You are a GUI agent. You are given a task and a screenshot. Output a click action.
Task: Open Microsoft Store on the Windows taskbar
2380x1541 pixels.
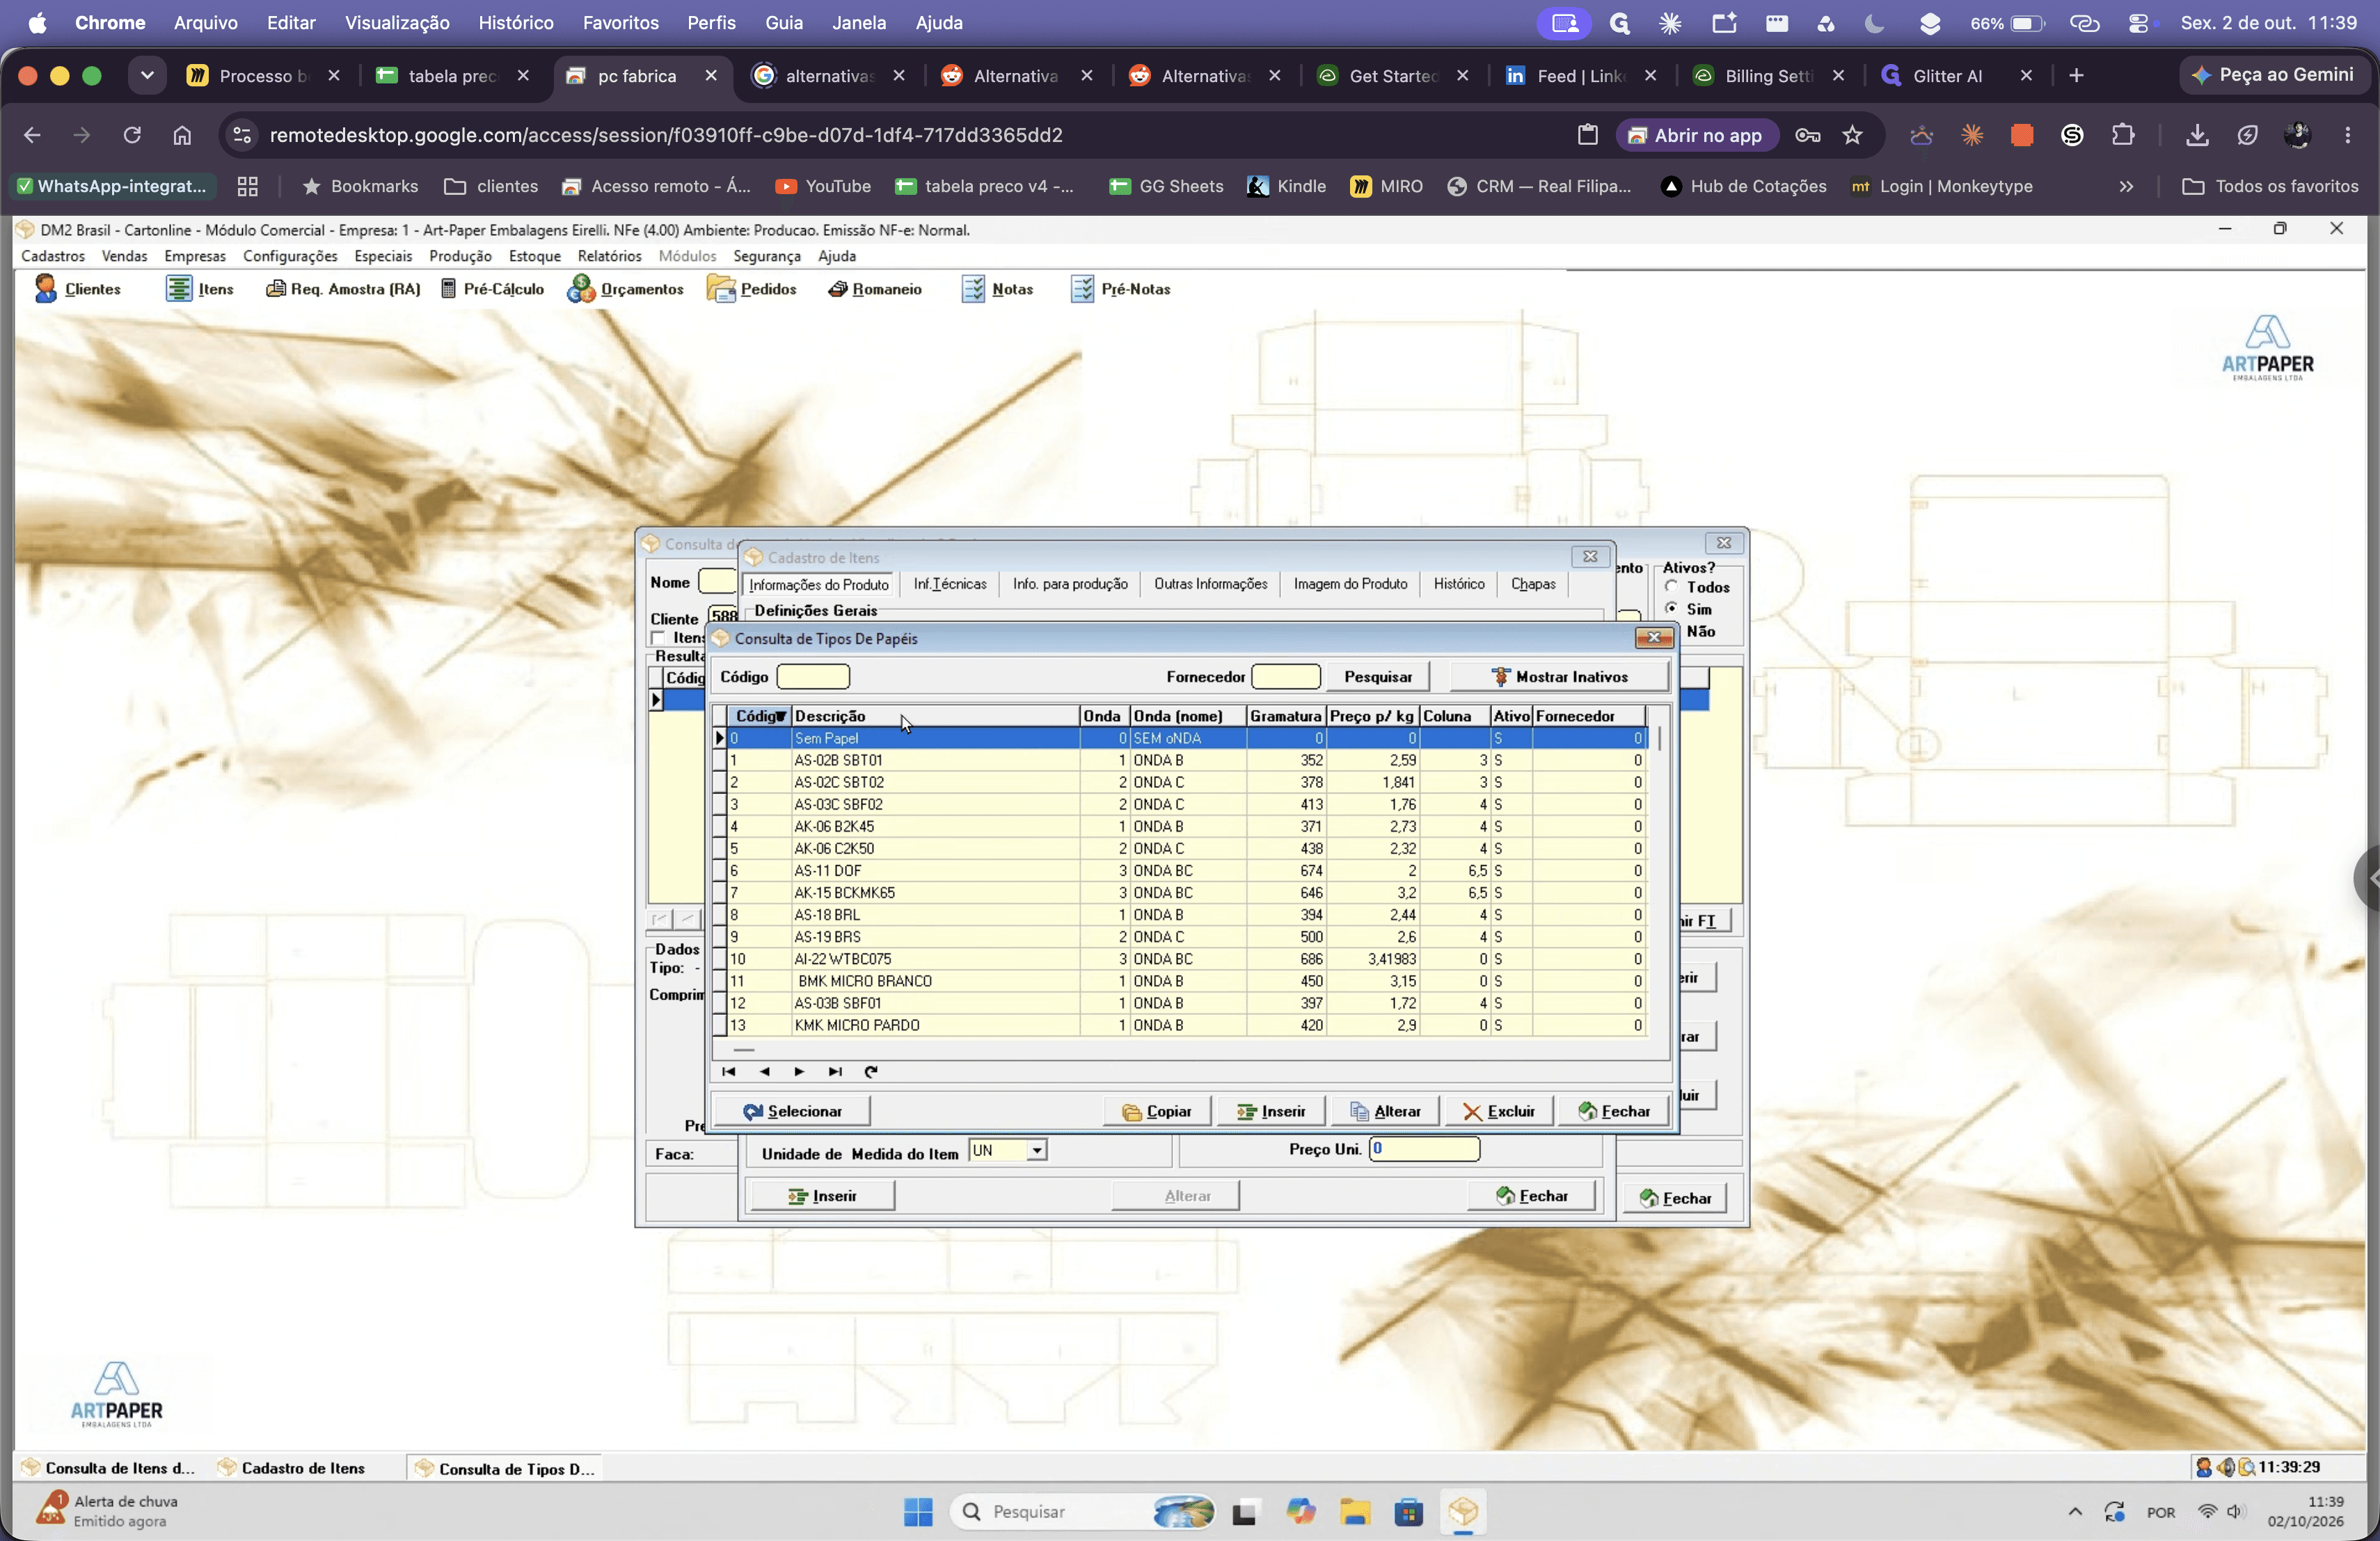(1409, 1511)
